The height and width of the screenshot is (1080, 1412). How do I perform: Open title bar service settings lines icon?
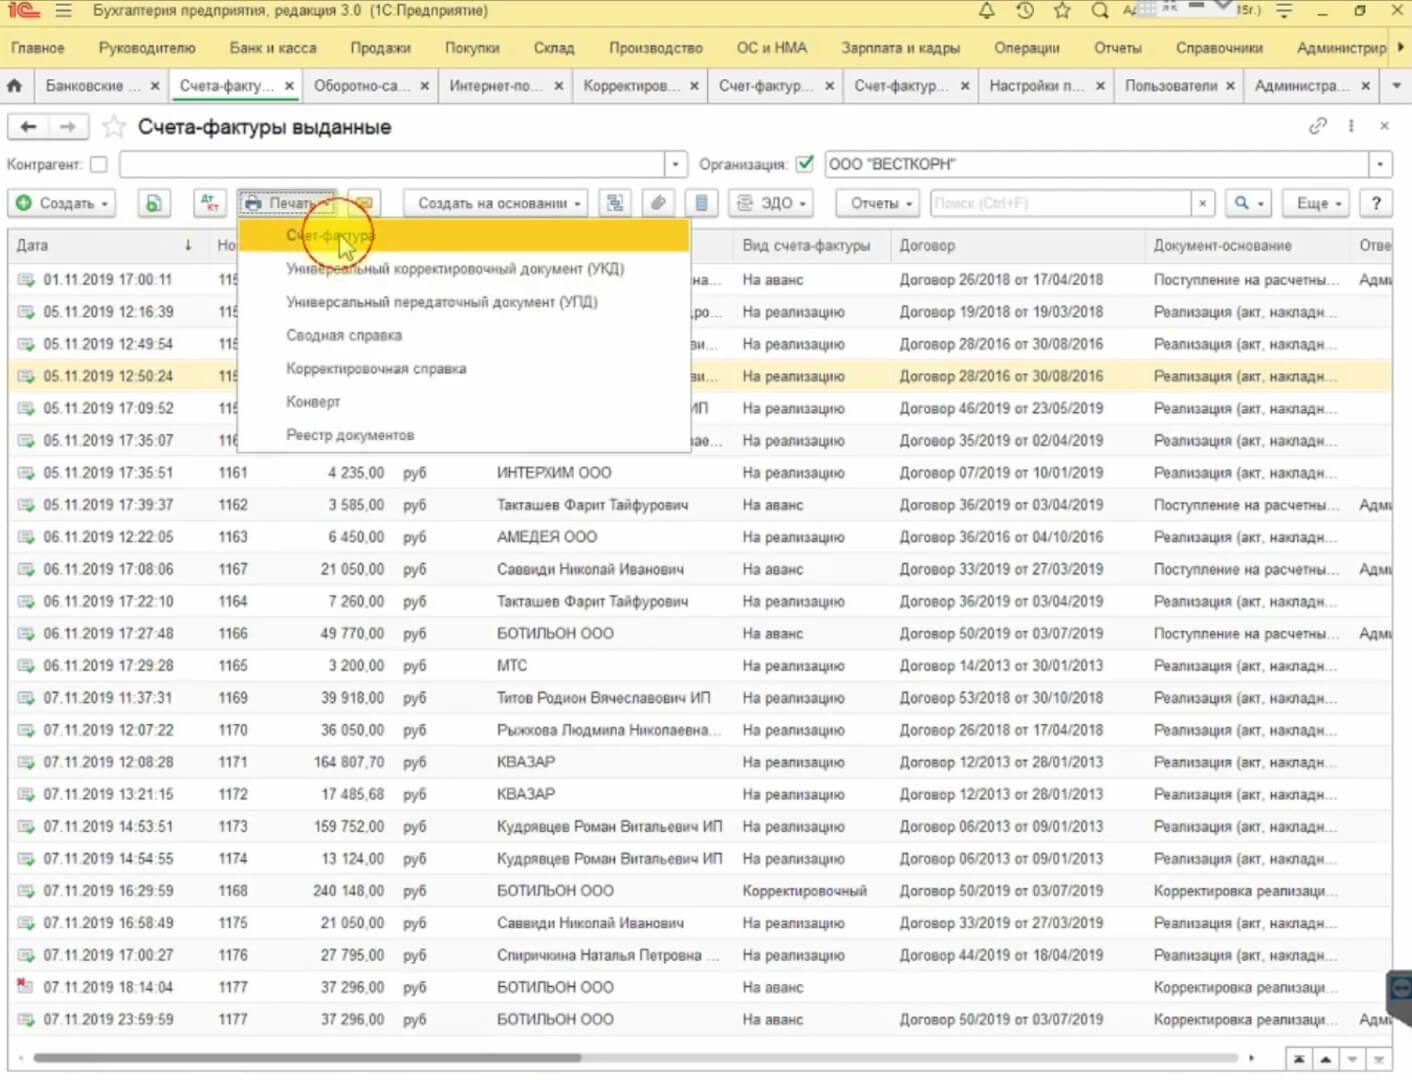tap(1285, 11)
